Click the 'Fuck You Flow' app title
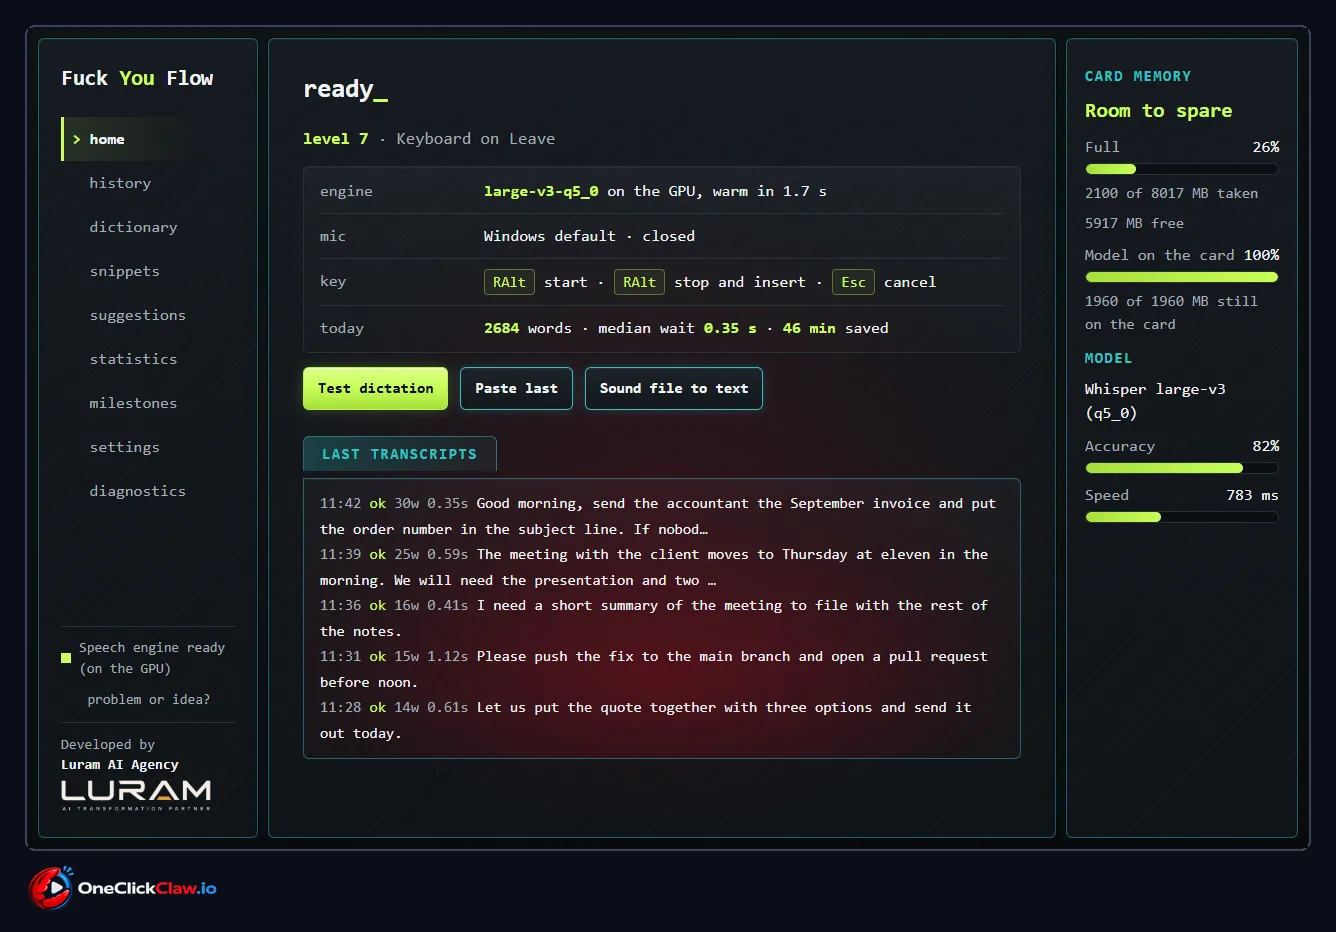 (137, 78)
